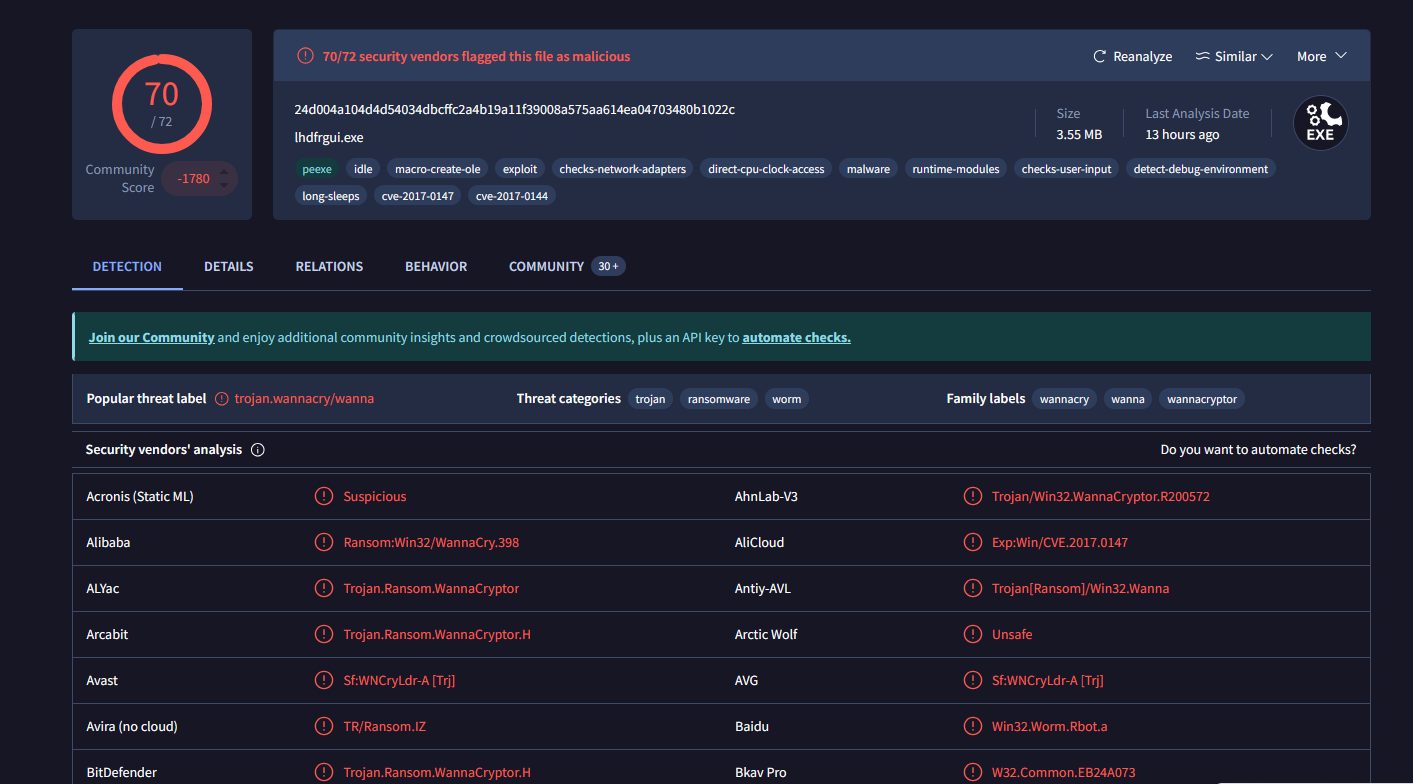The image size is (1413, 784).
Task: Open the DETAILS tab
Action: 229,267
